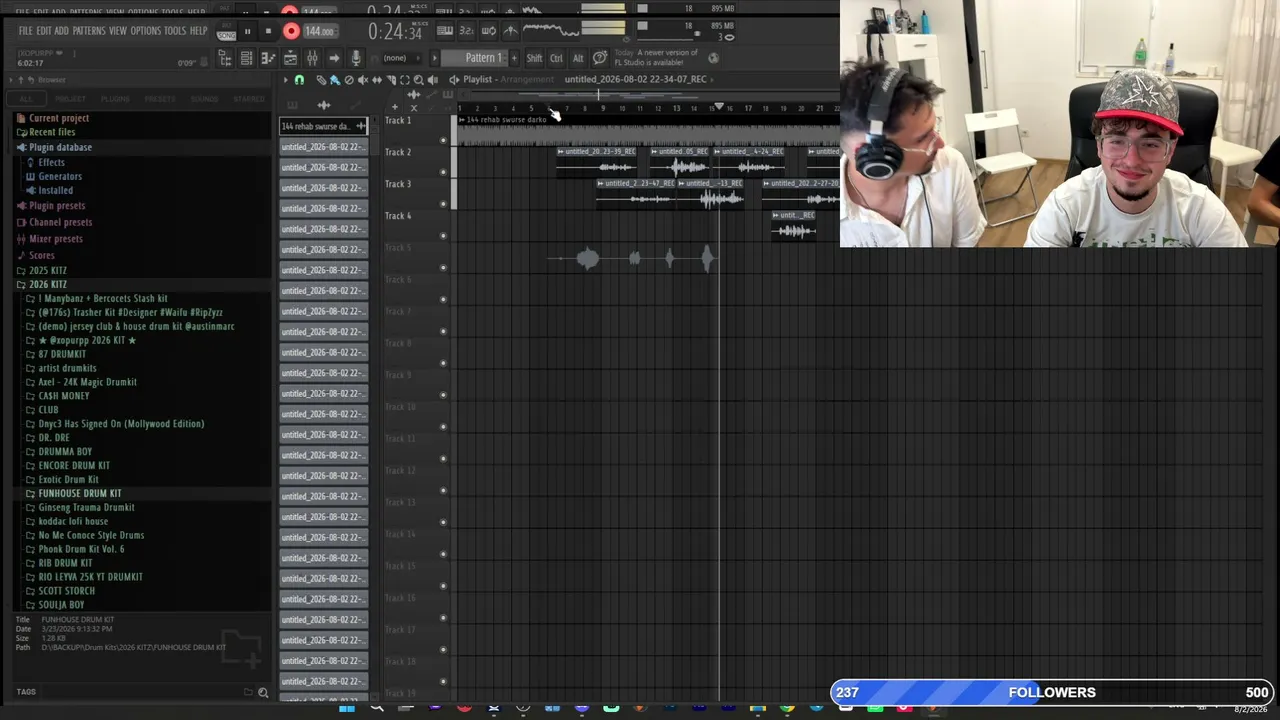Open the Generators subfolder
Viewport: 1280px width, 720px height.
[x=60, y=176]
